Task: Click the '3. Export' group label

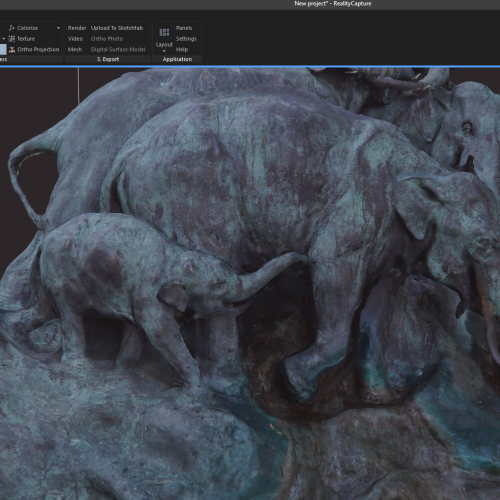Action: pos(108,59)
